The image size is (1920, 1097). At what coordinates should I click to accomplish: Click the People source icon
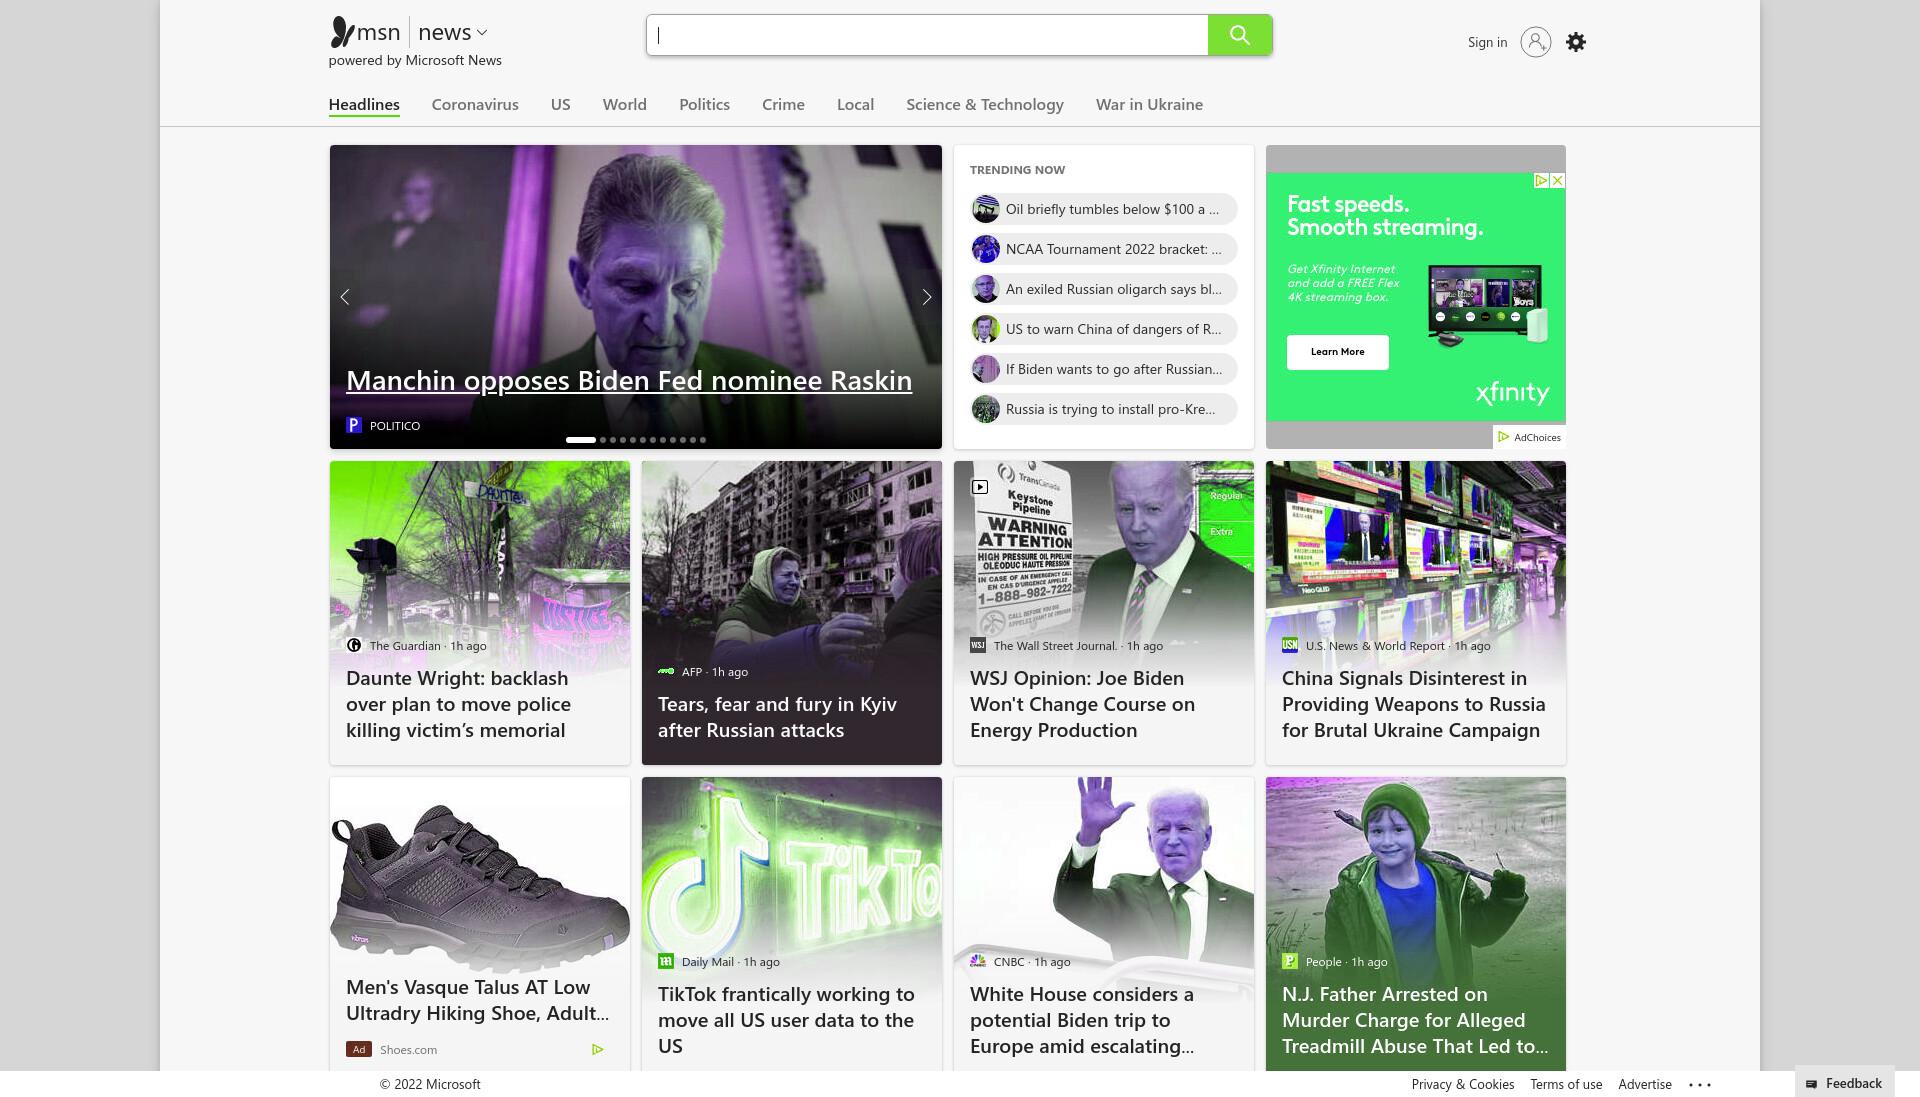[x=1290, y=961]
